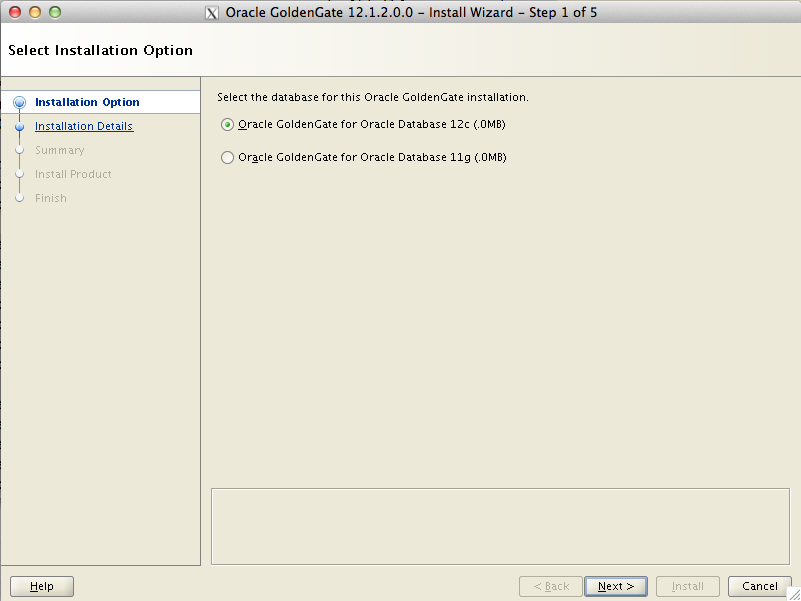Close the Install Wizard window
Image resolution: width=801 pixels, height=601 pixels.
click(x=15, y=12)
